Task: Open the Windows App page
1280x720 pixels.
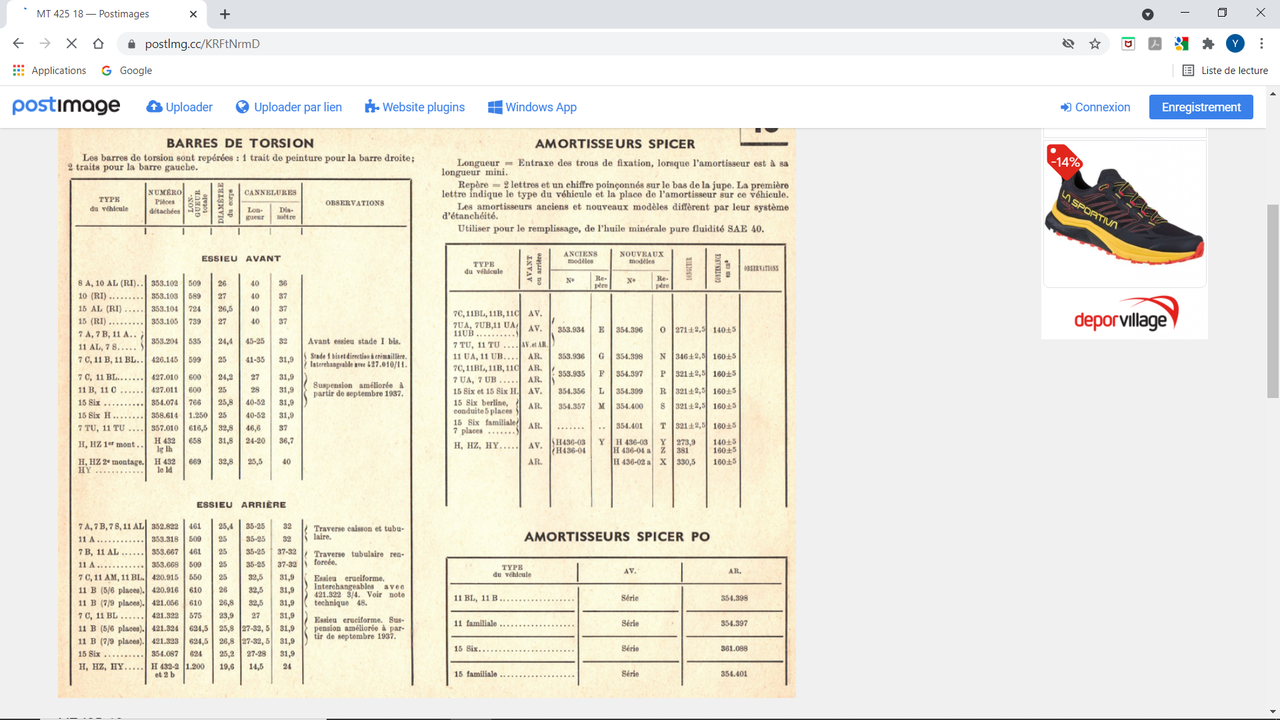Action: tap(532, 107)
